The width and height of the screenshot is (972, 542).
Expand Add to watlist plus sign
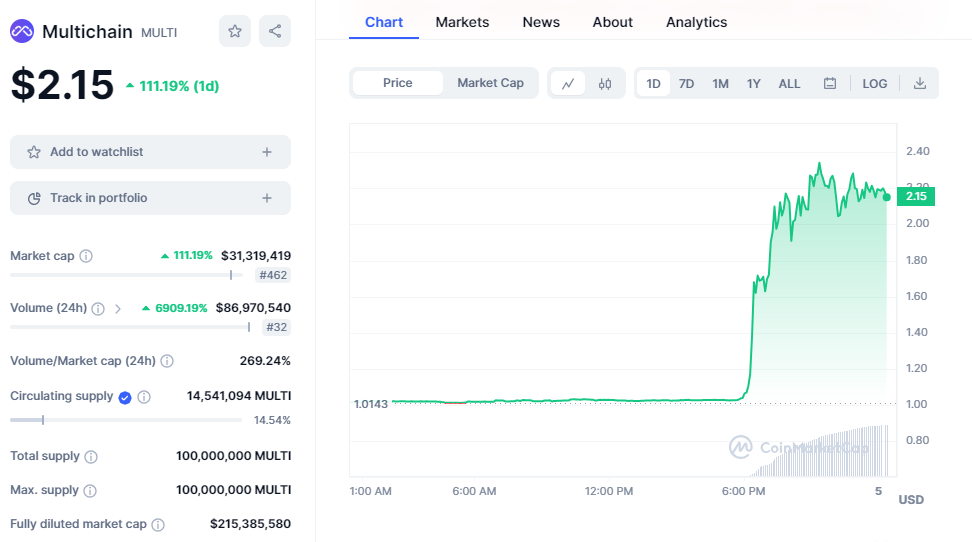[x=267, y=152]
